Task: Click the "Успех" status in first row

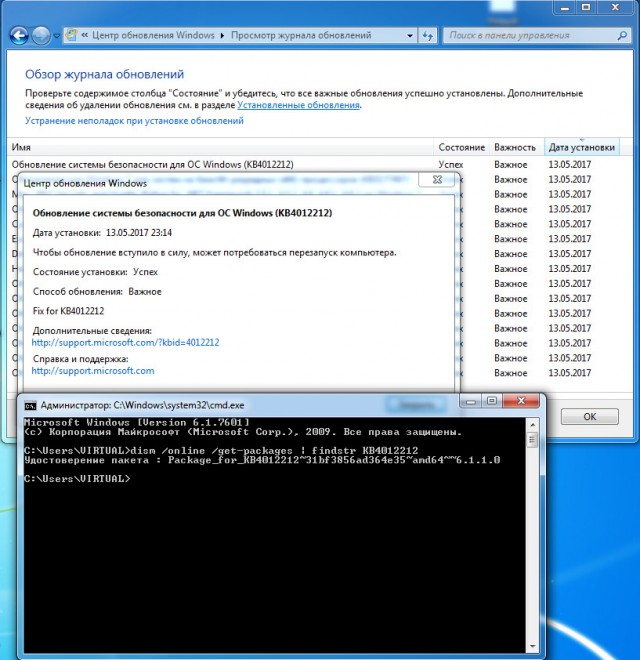Action: click(x=451, y=165)
